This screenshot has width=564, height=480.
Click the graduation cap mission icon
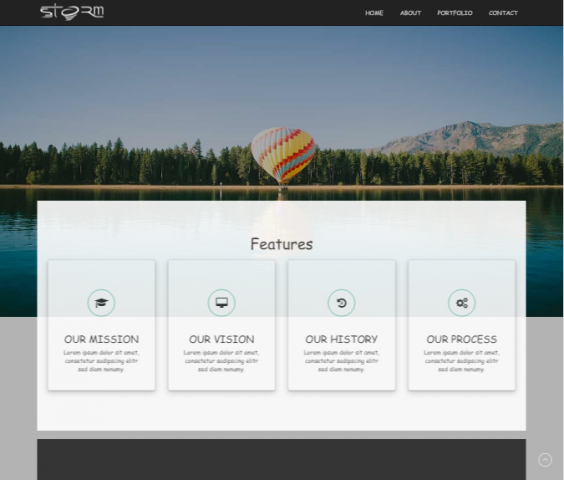pos(101,303)
